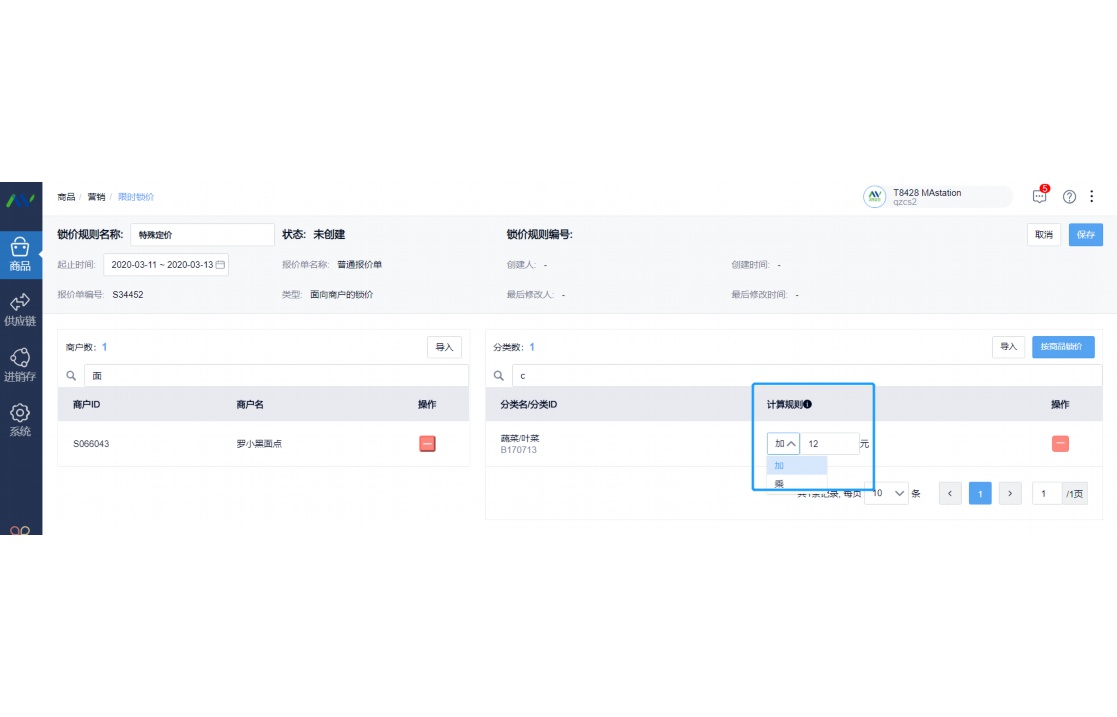This screenshot has height=717, width=1117.
Task: Open the 商品 sidebar section
Action: point(20,254)
